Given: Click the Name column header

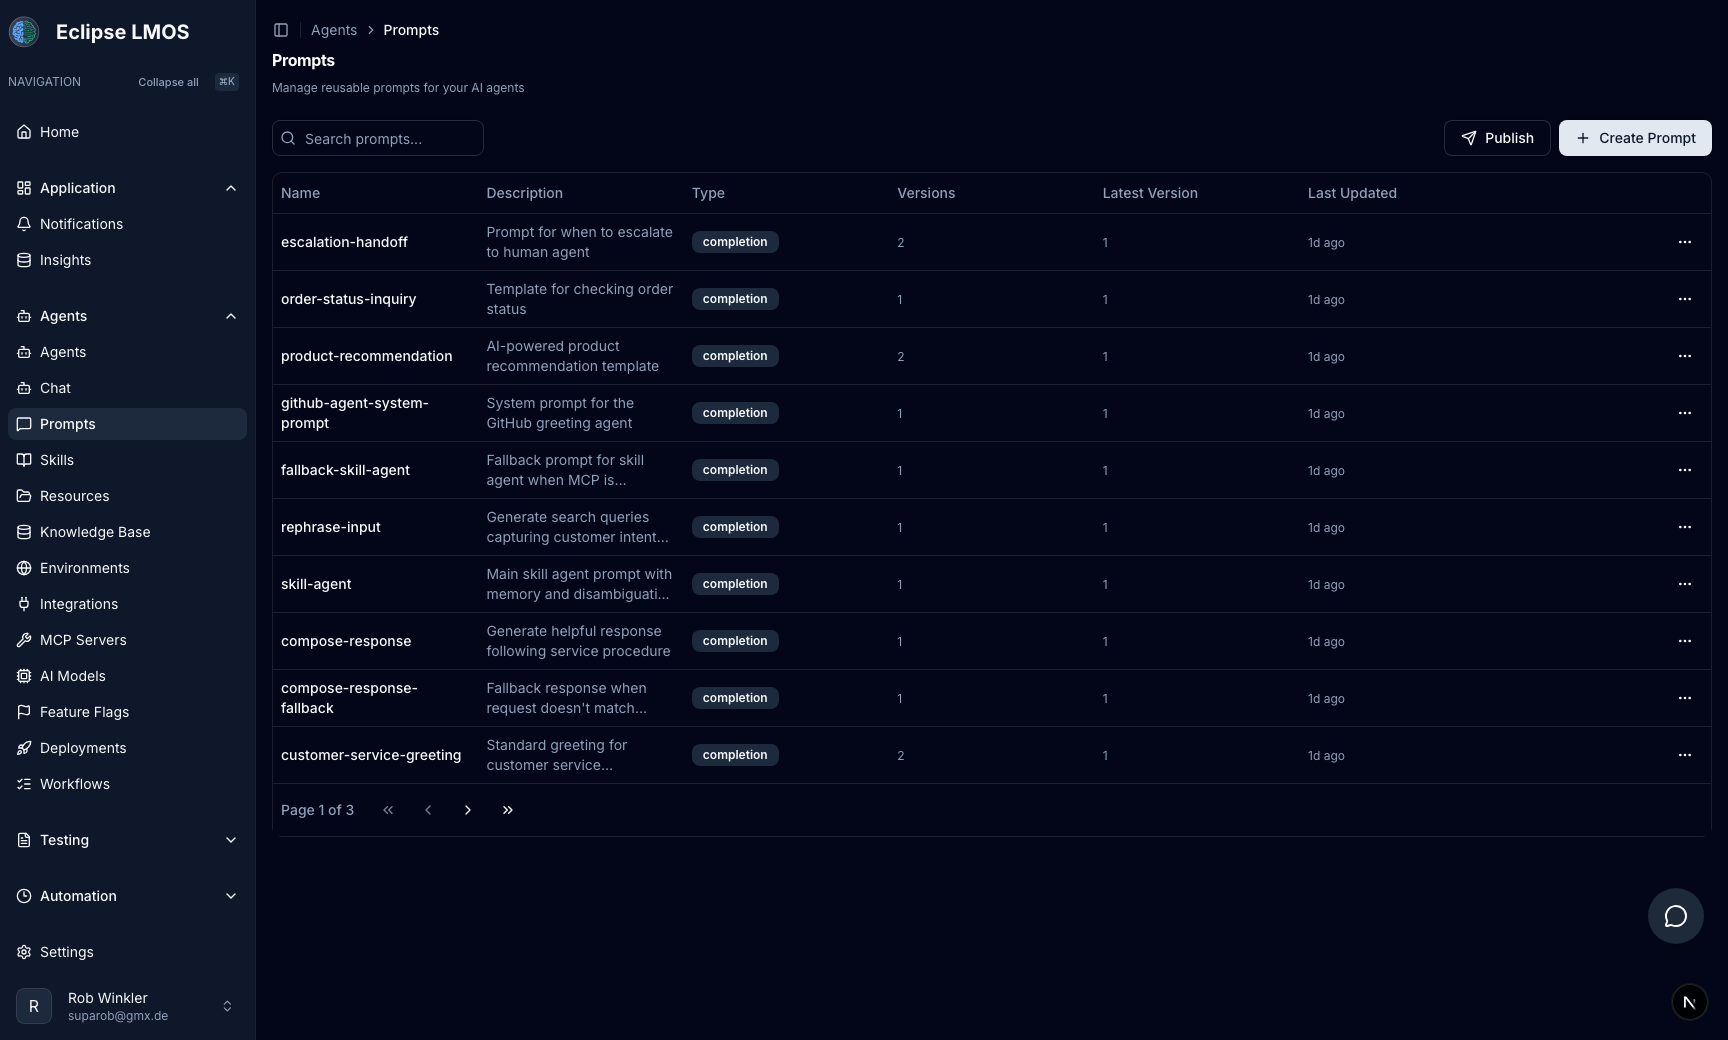Looking at the screenshot, I should [300, 193].
